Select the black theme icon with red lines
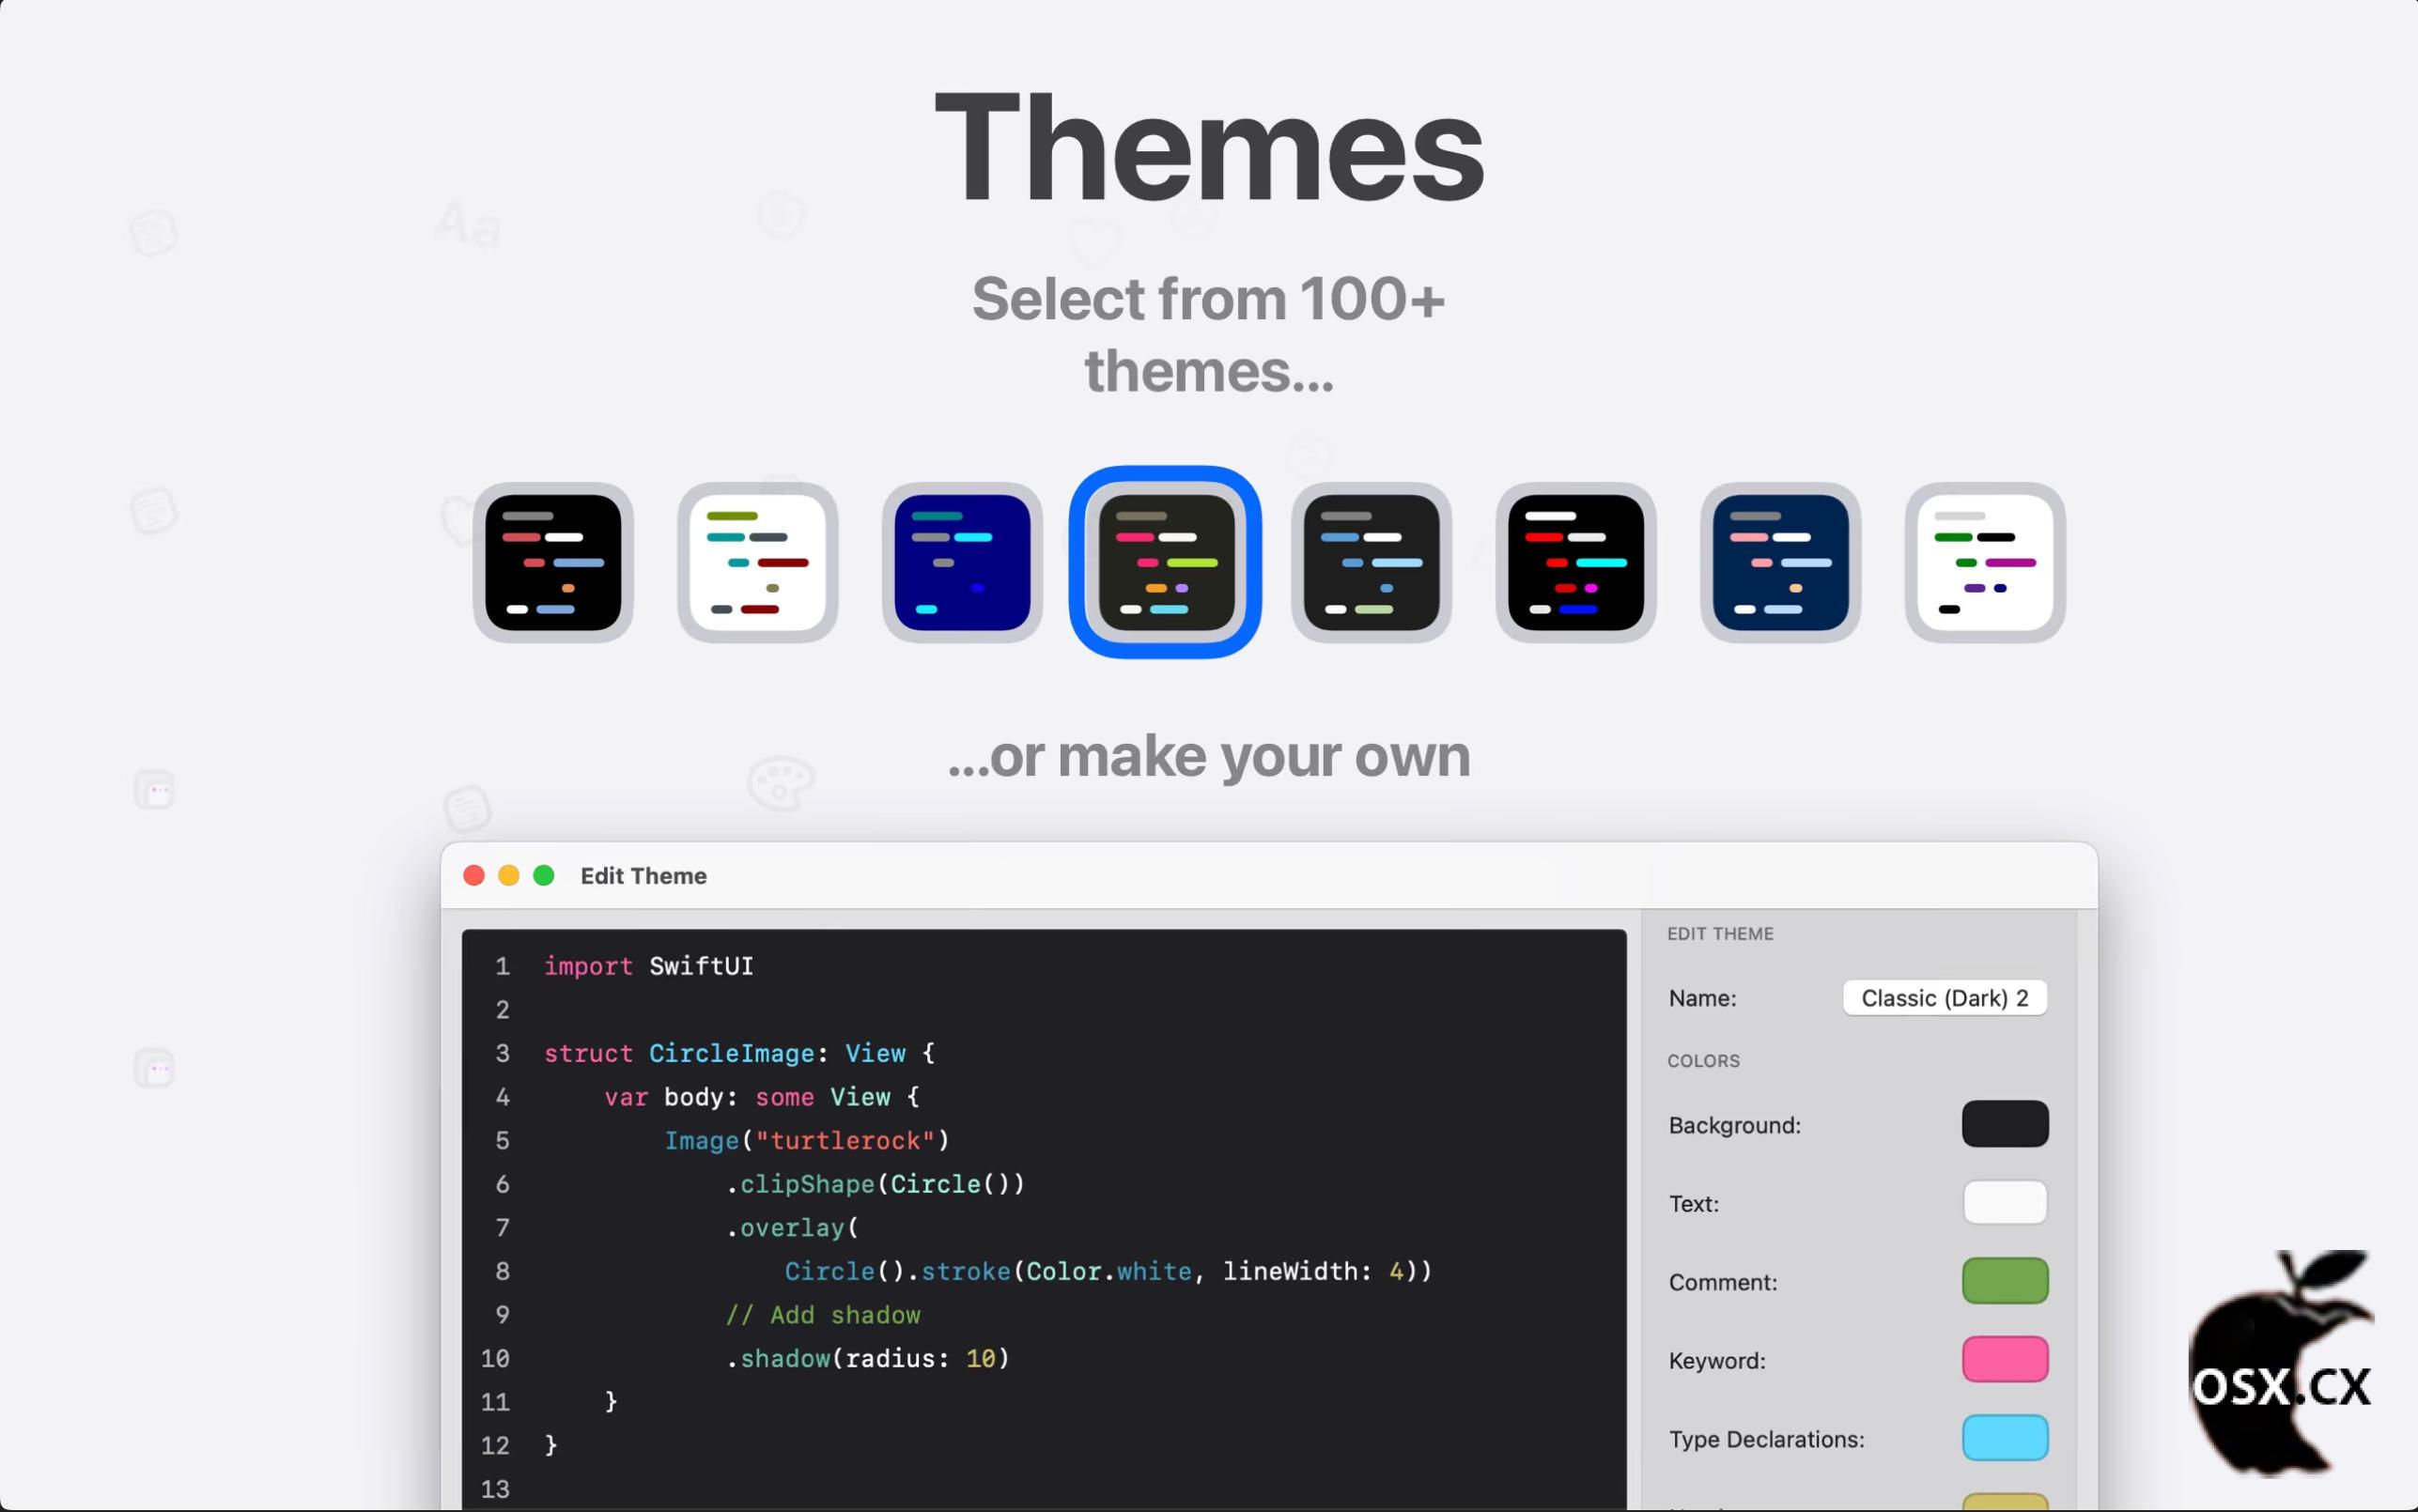 pyautogui.click(x=553, y=562)
